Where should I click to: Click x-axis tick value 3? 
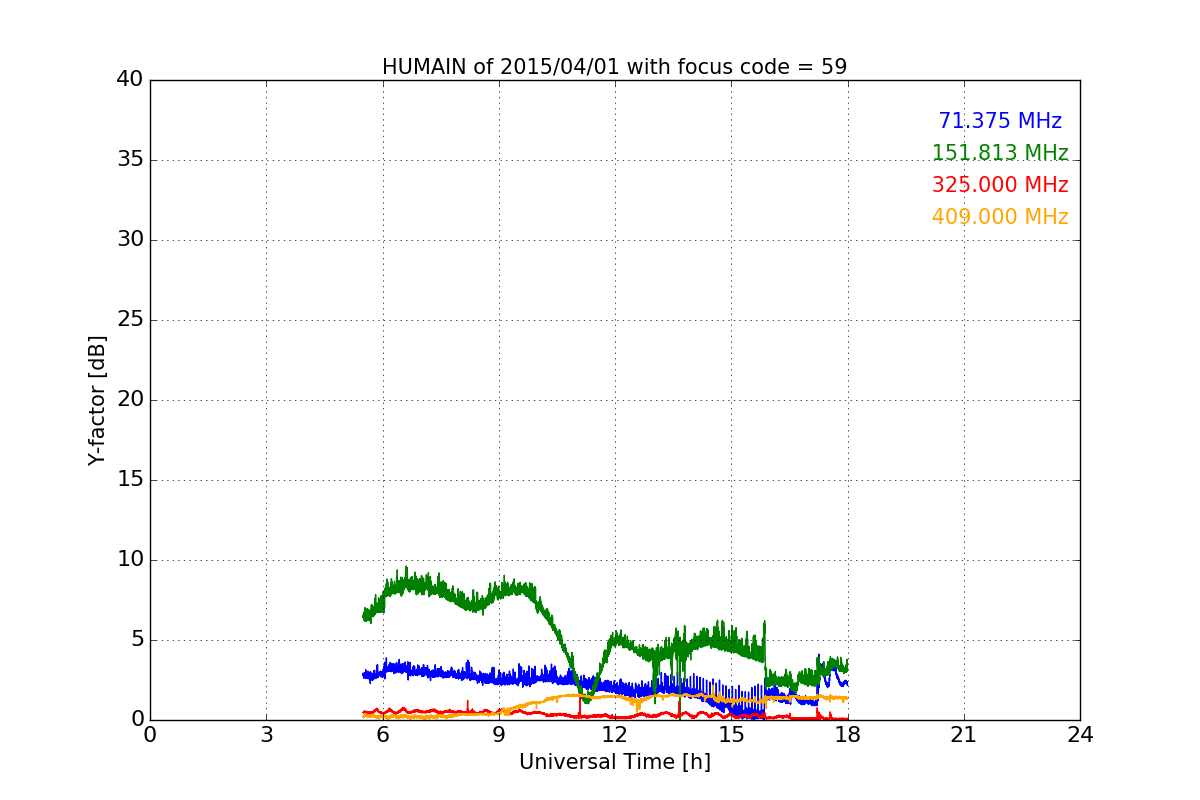[266, 735]
